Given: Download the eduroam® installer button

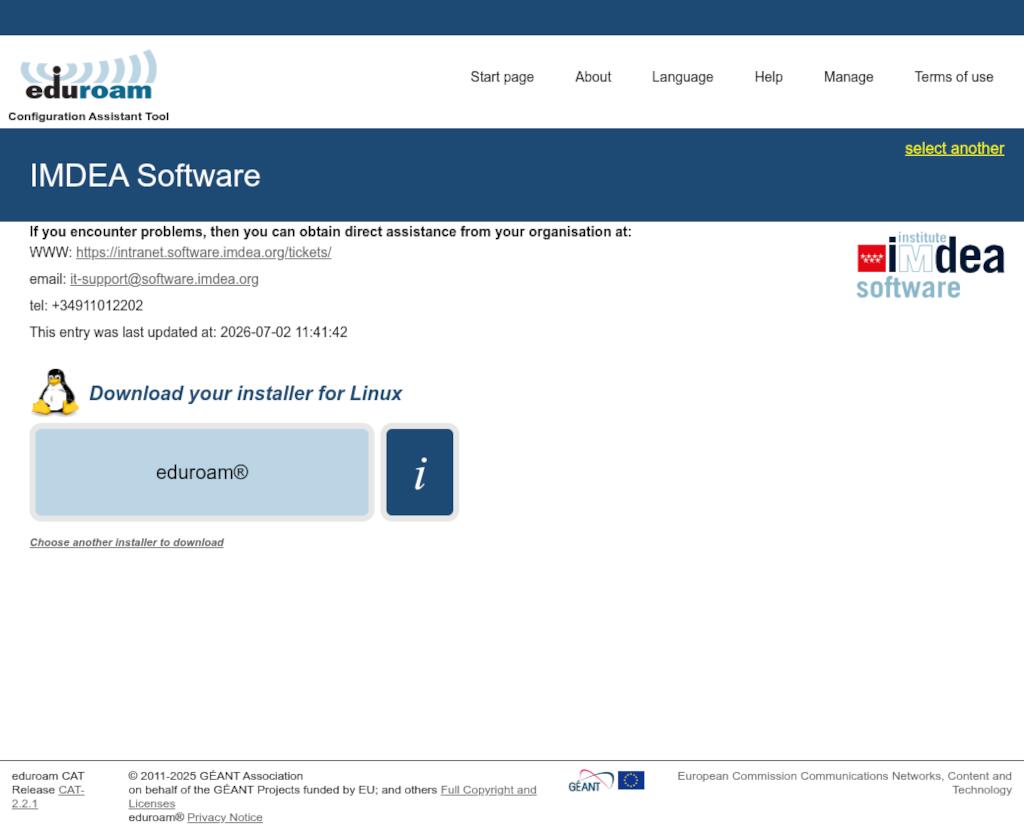Looking at the screenshot, I should click(202, 472).
